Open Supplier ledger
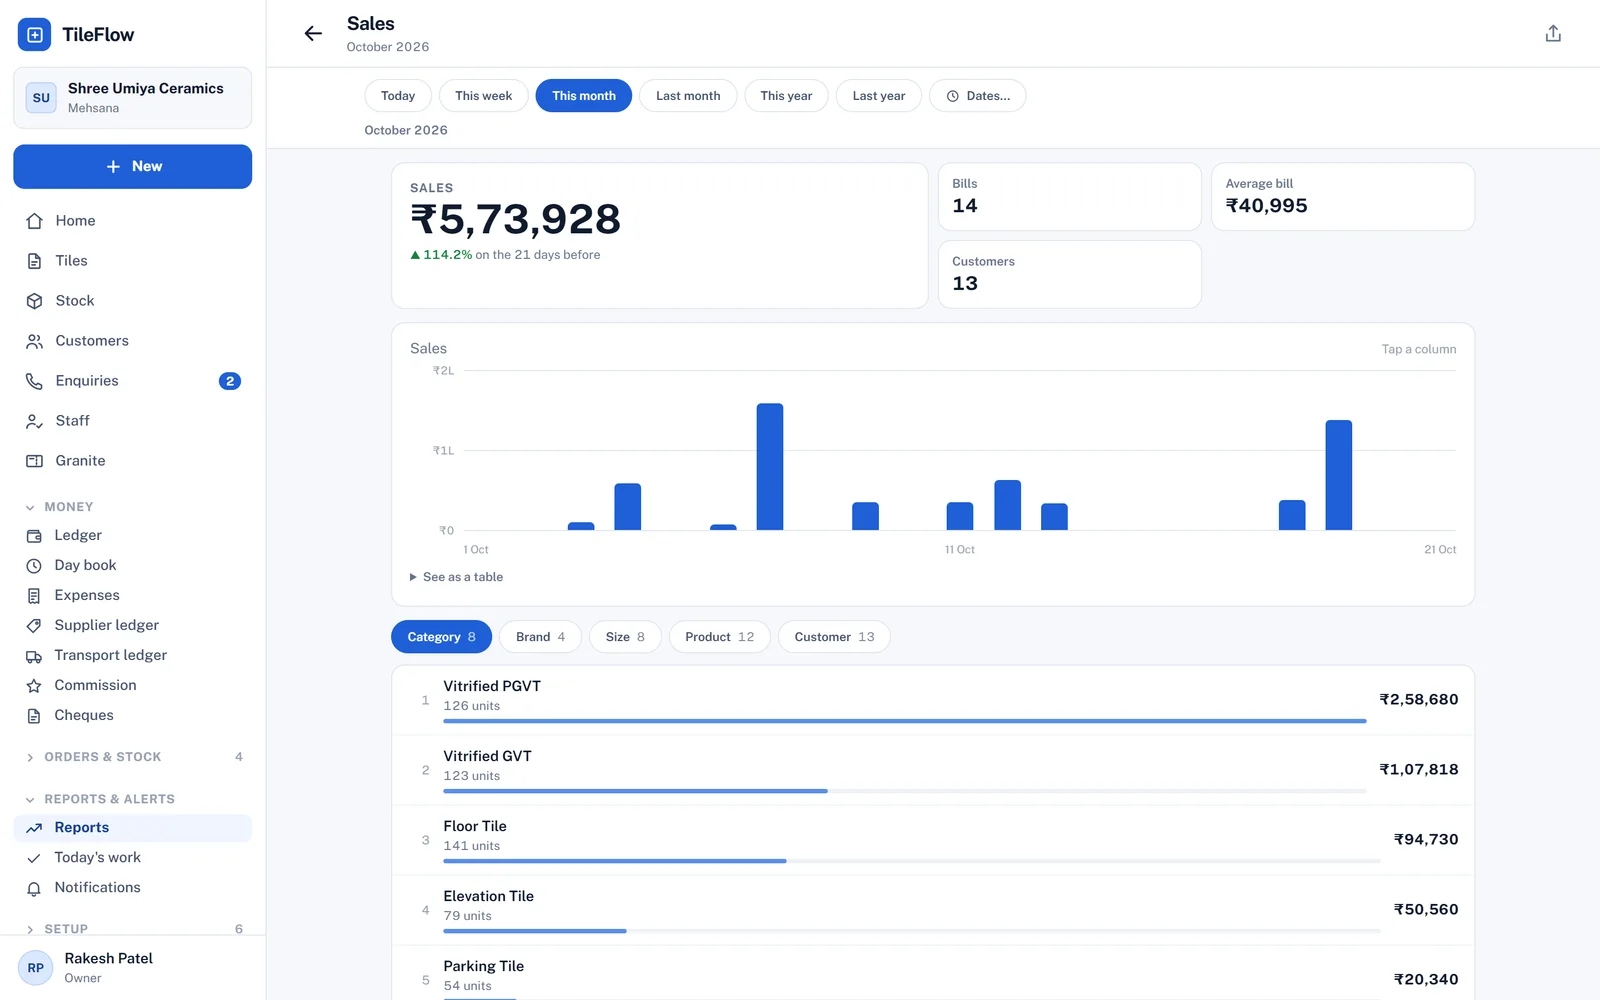This screenshot has width=1600, height=1000. [x=133, y=626]
